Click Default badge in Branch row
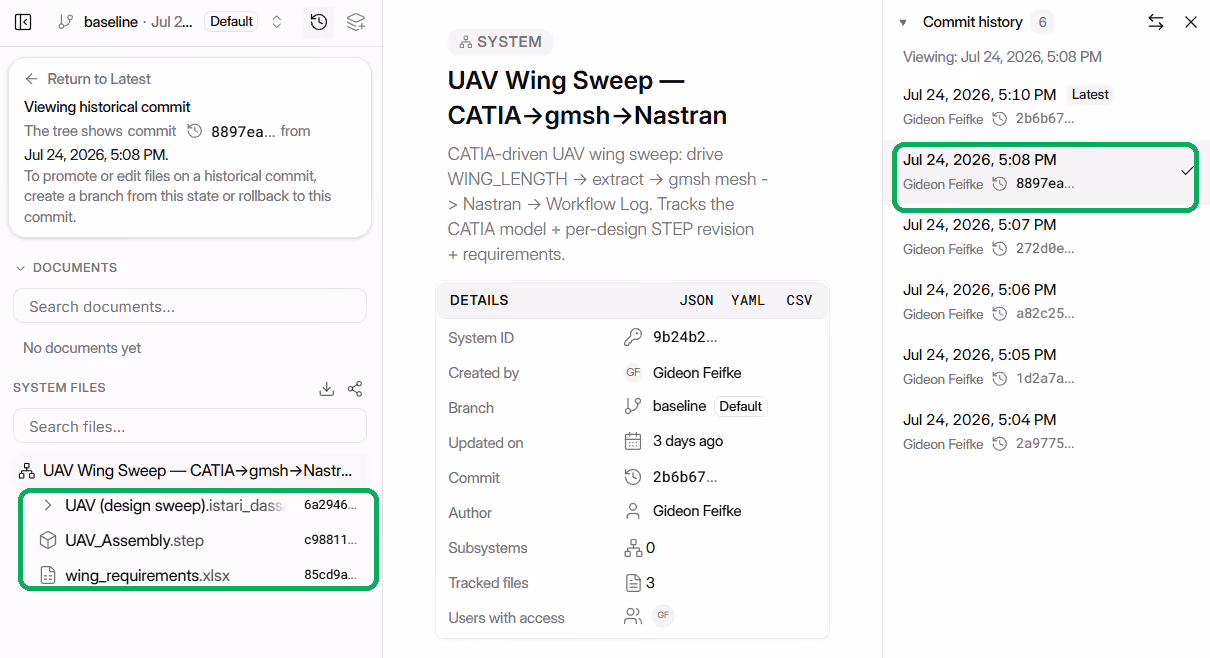 pos(741,407)
